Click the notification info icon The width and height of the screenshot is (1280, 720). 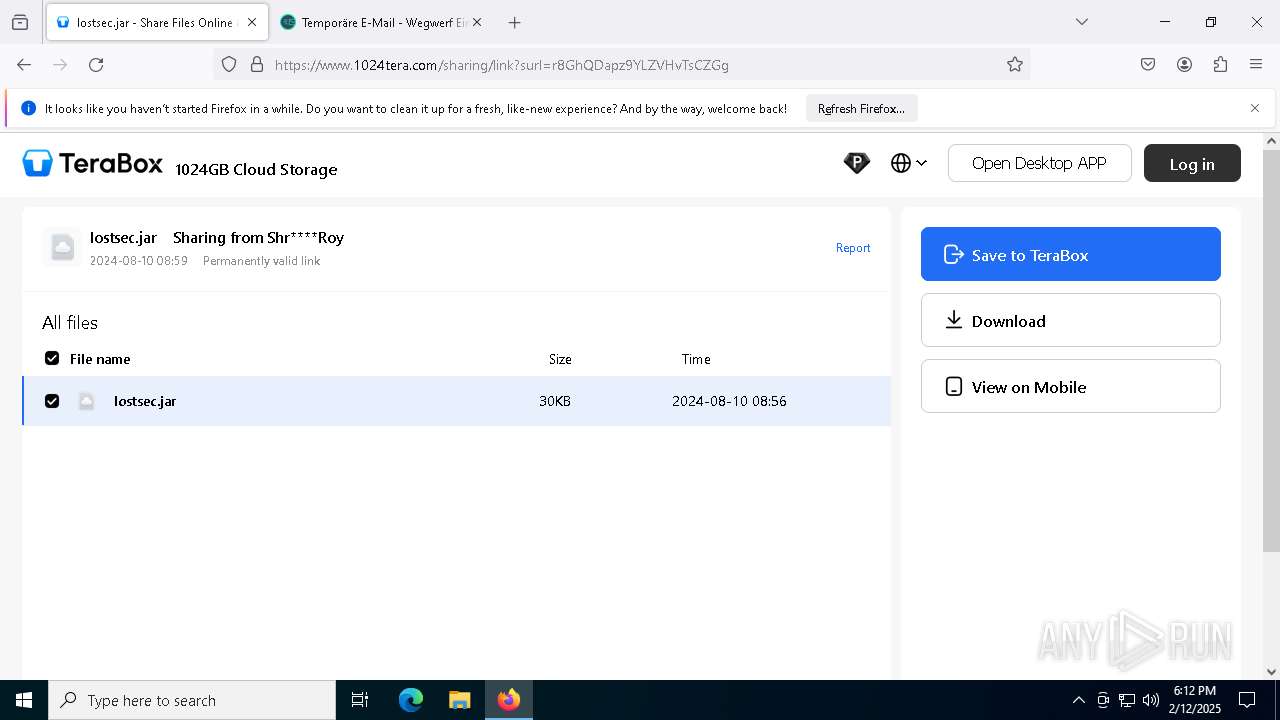28,108
